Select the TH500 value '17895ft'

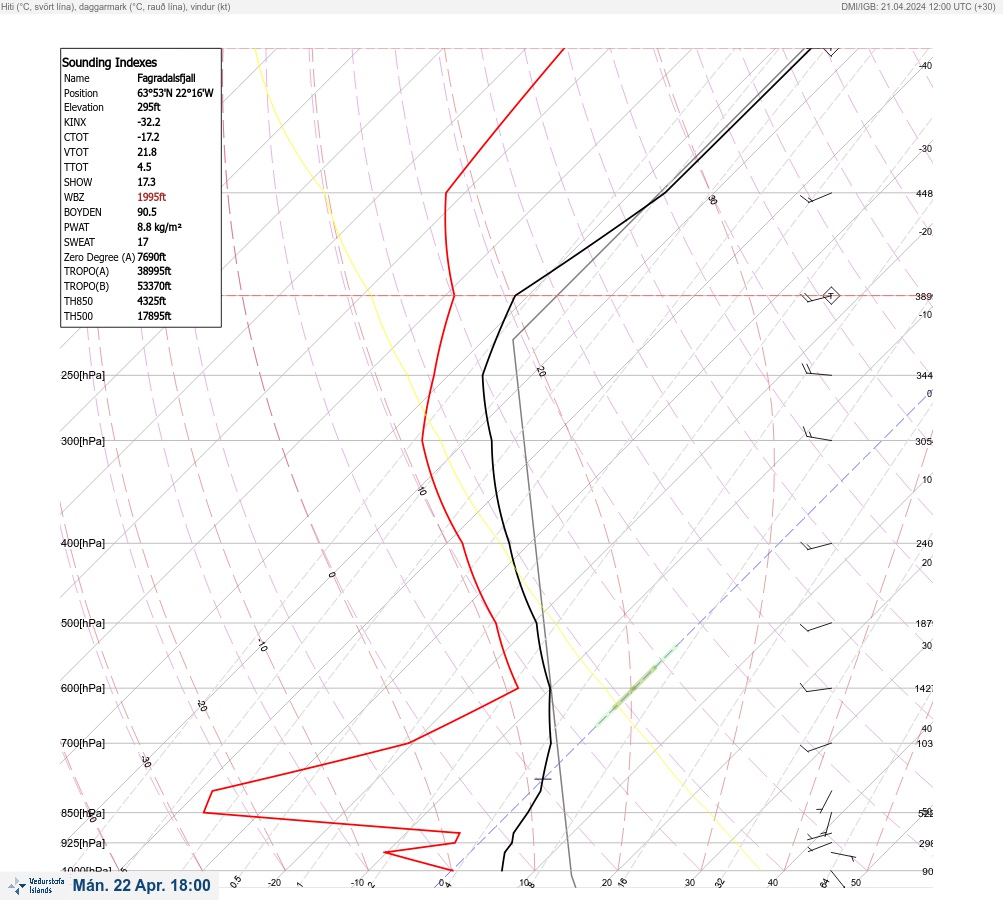click(x=154, y=317)
